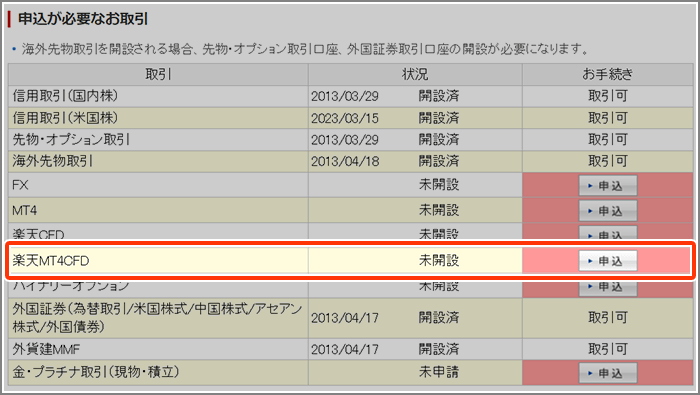
Task: Click the 楽天MT4CFD row name
Action: point(50,261)
